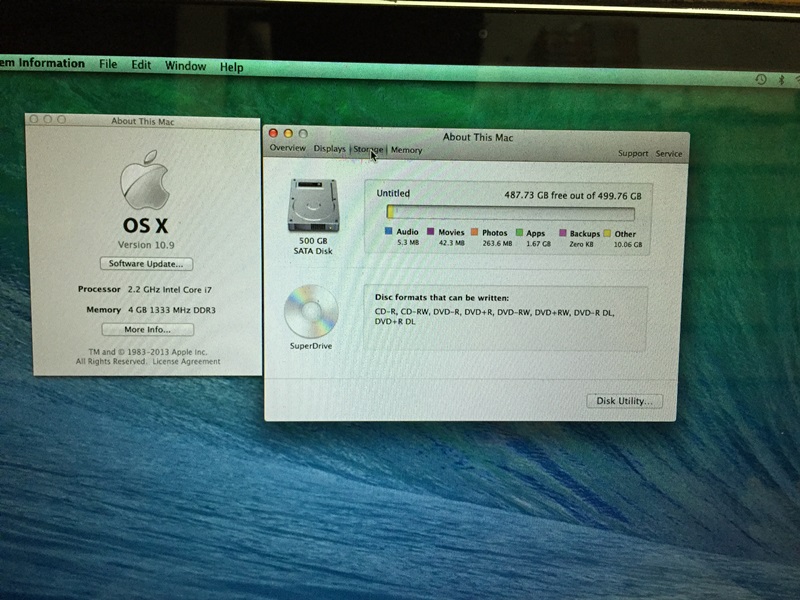The width and height of the screenshot is (800, 600).
Task: Click the orange Photos legend square
Action: (x=474, y=232)
